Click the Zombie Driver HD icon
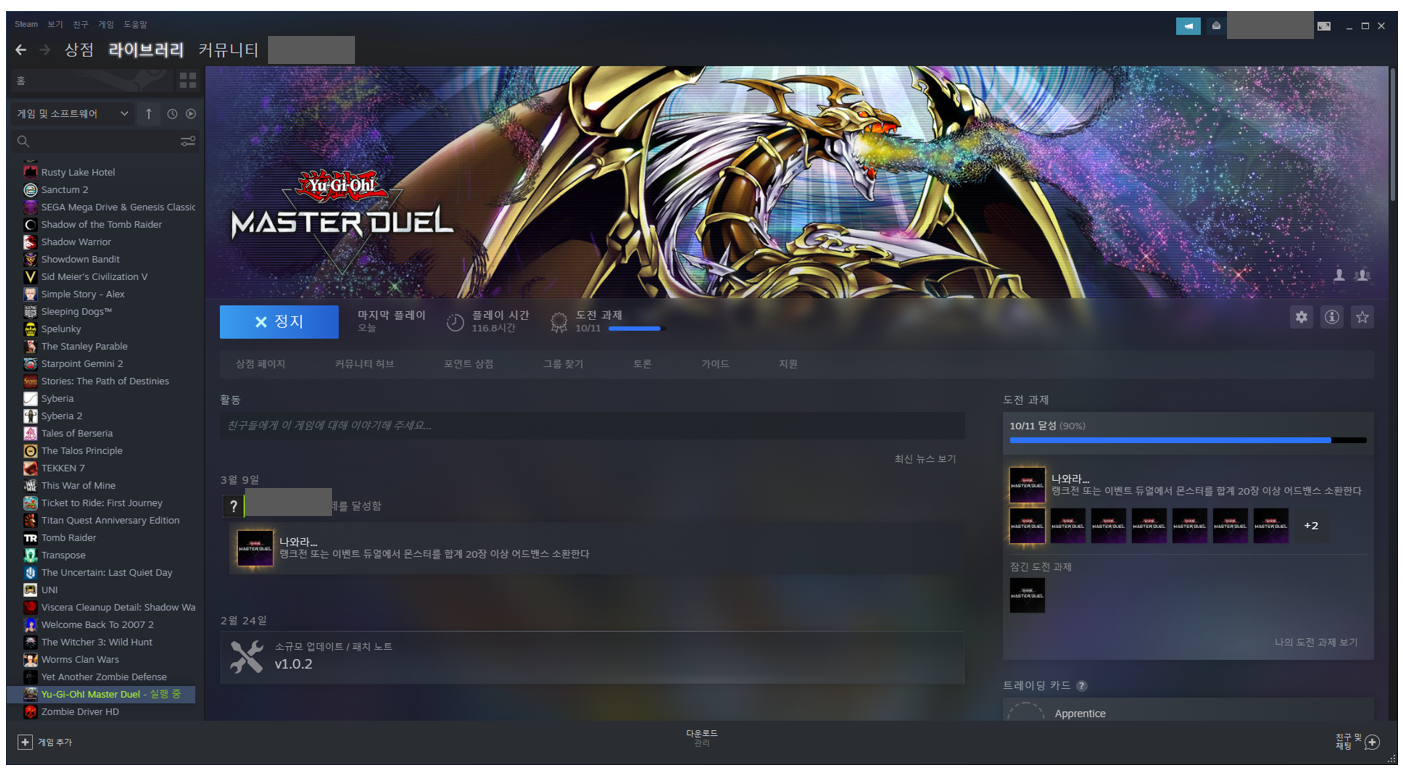Image resolution: width=1403 pixels, height=776 pixels. [30, 712]
